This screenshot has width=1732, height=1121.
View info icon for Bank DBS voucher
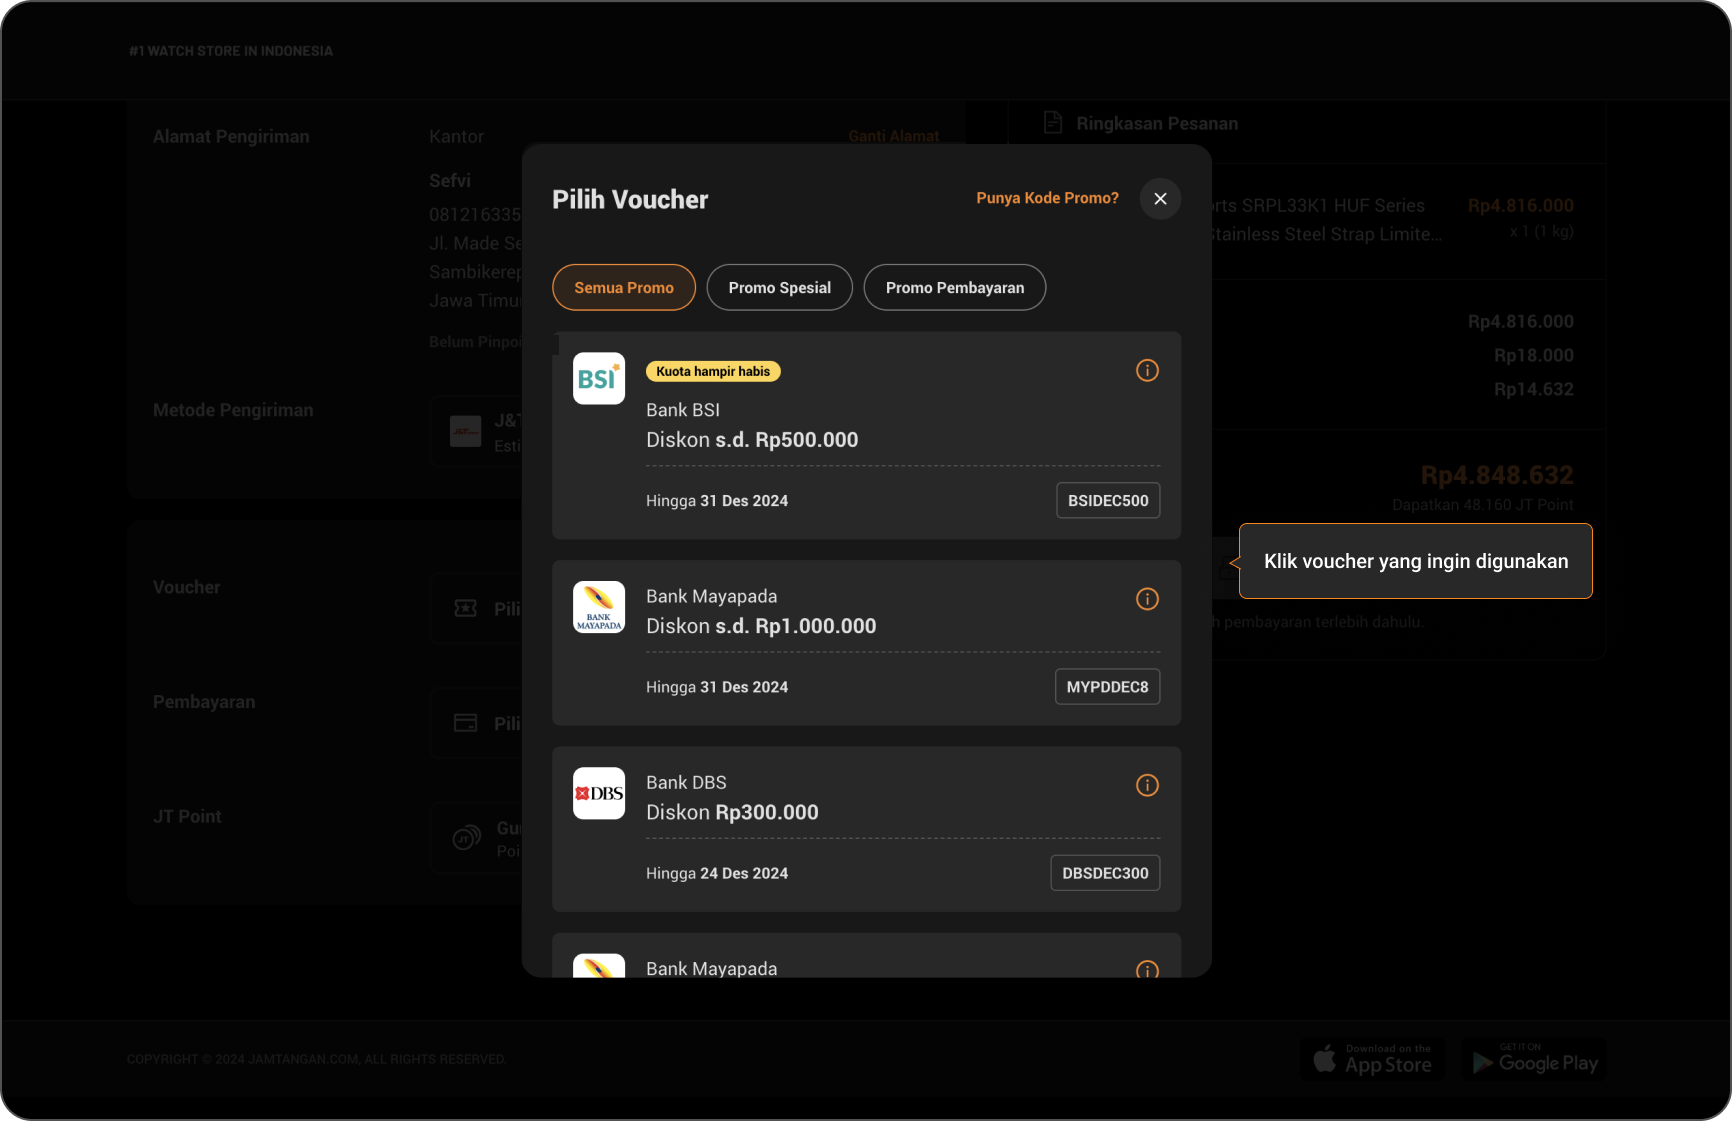pos(1147,785)
